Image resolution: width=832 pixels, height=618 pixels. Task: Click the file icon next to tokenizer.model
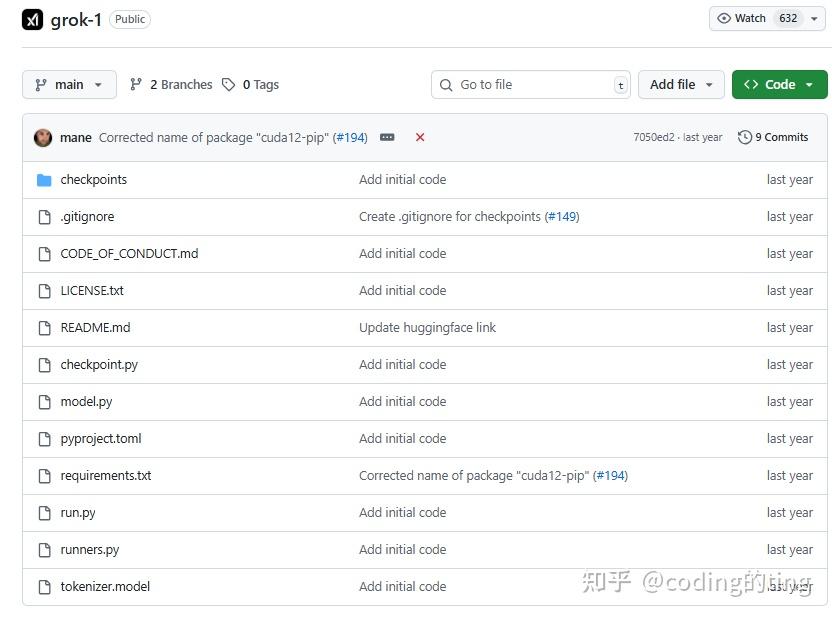point(45,587)
